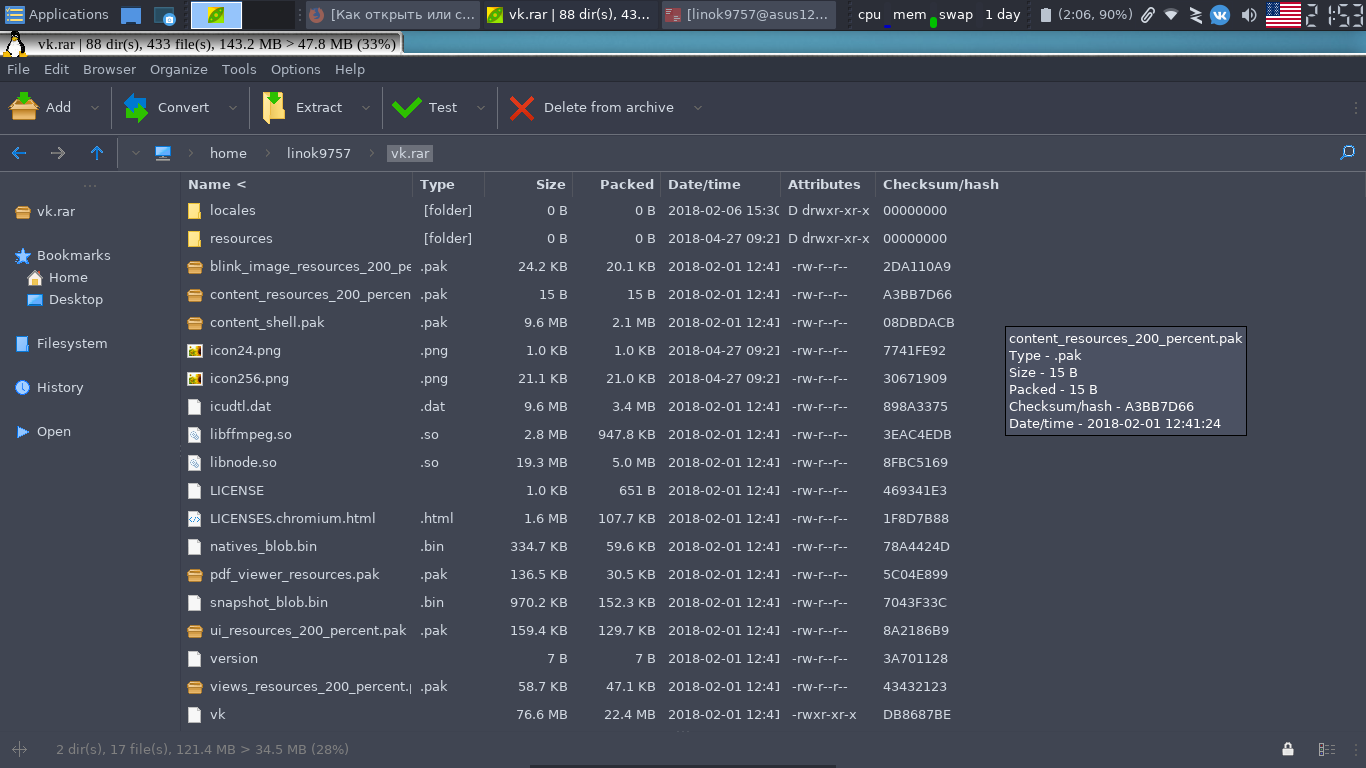This screenshot has width=1366, height=768.
Task: Open the Tools menu
Action: [239, 69]
